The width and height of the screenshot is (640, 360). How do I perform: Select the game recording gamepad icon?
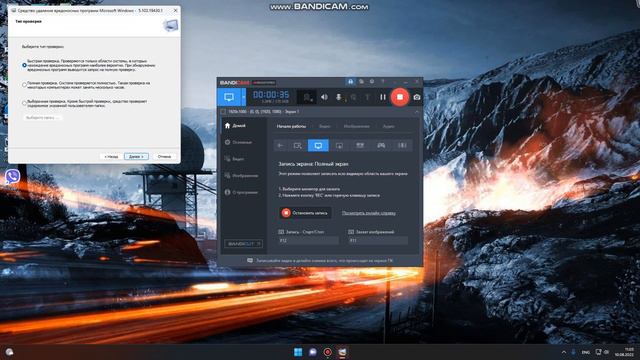coord(381,145)
